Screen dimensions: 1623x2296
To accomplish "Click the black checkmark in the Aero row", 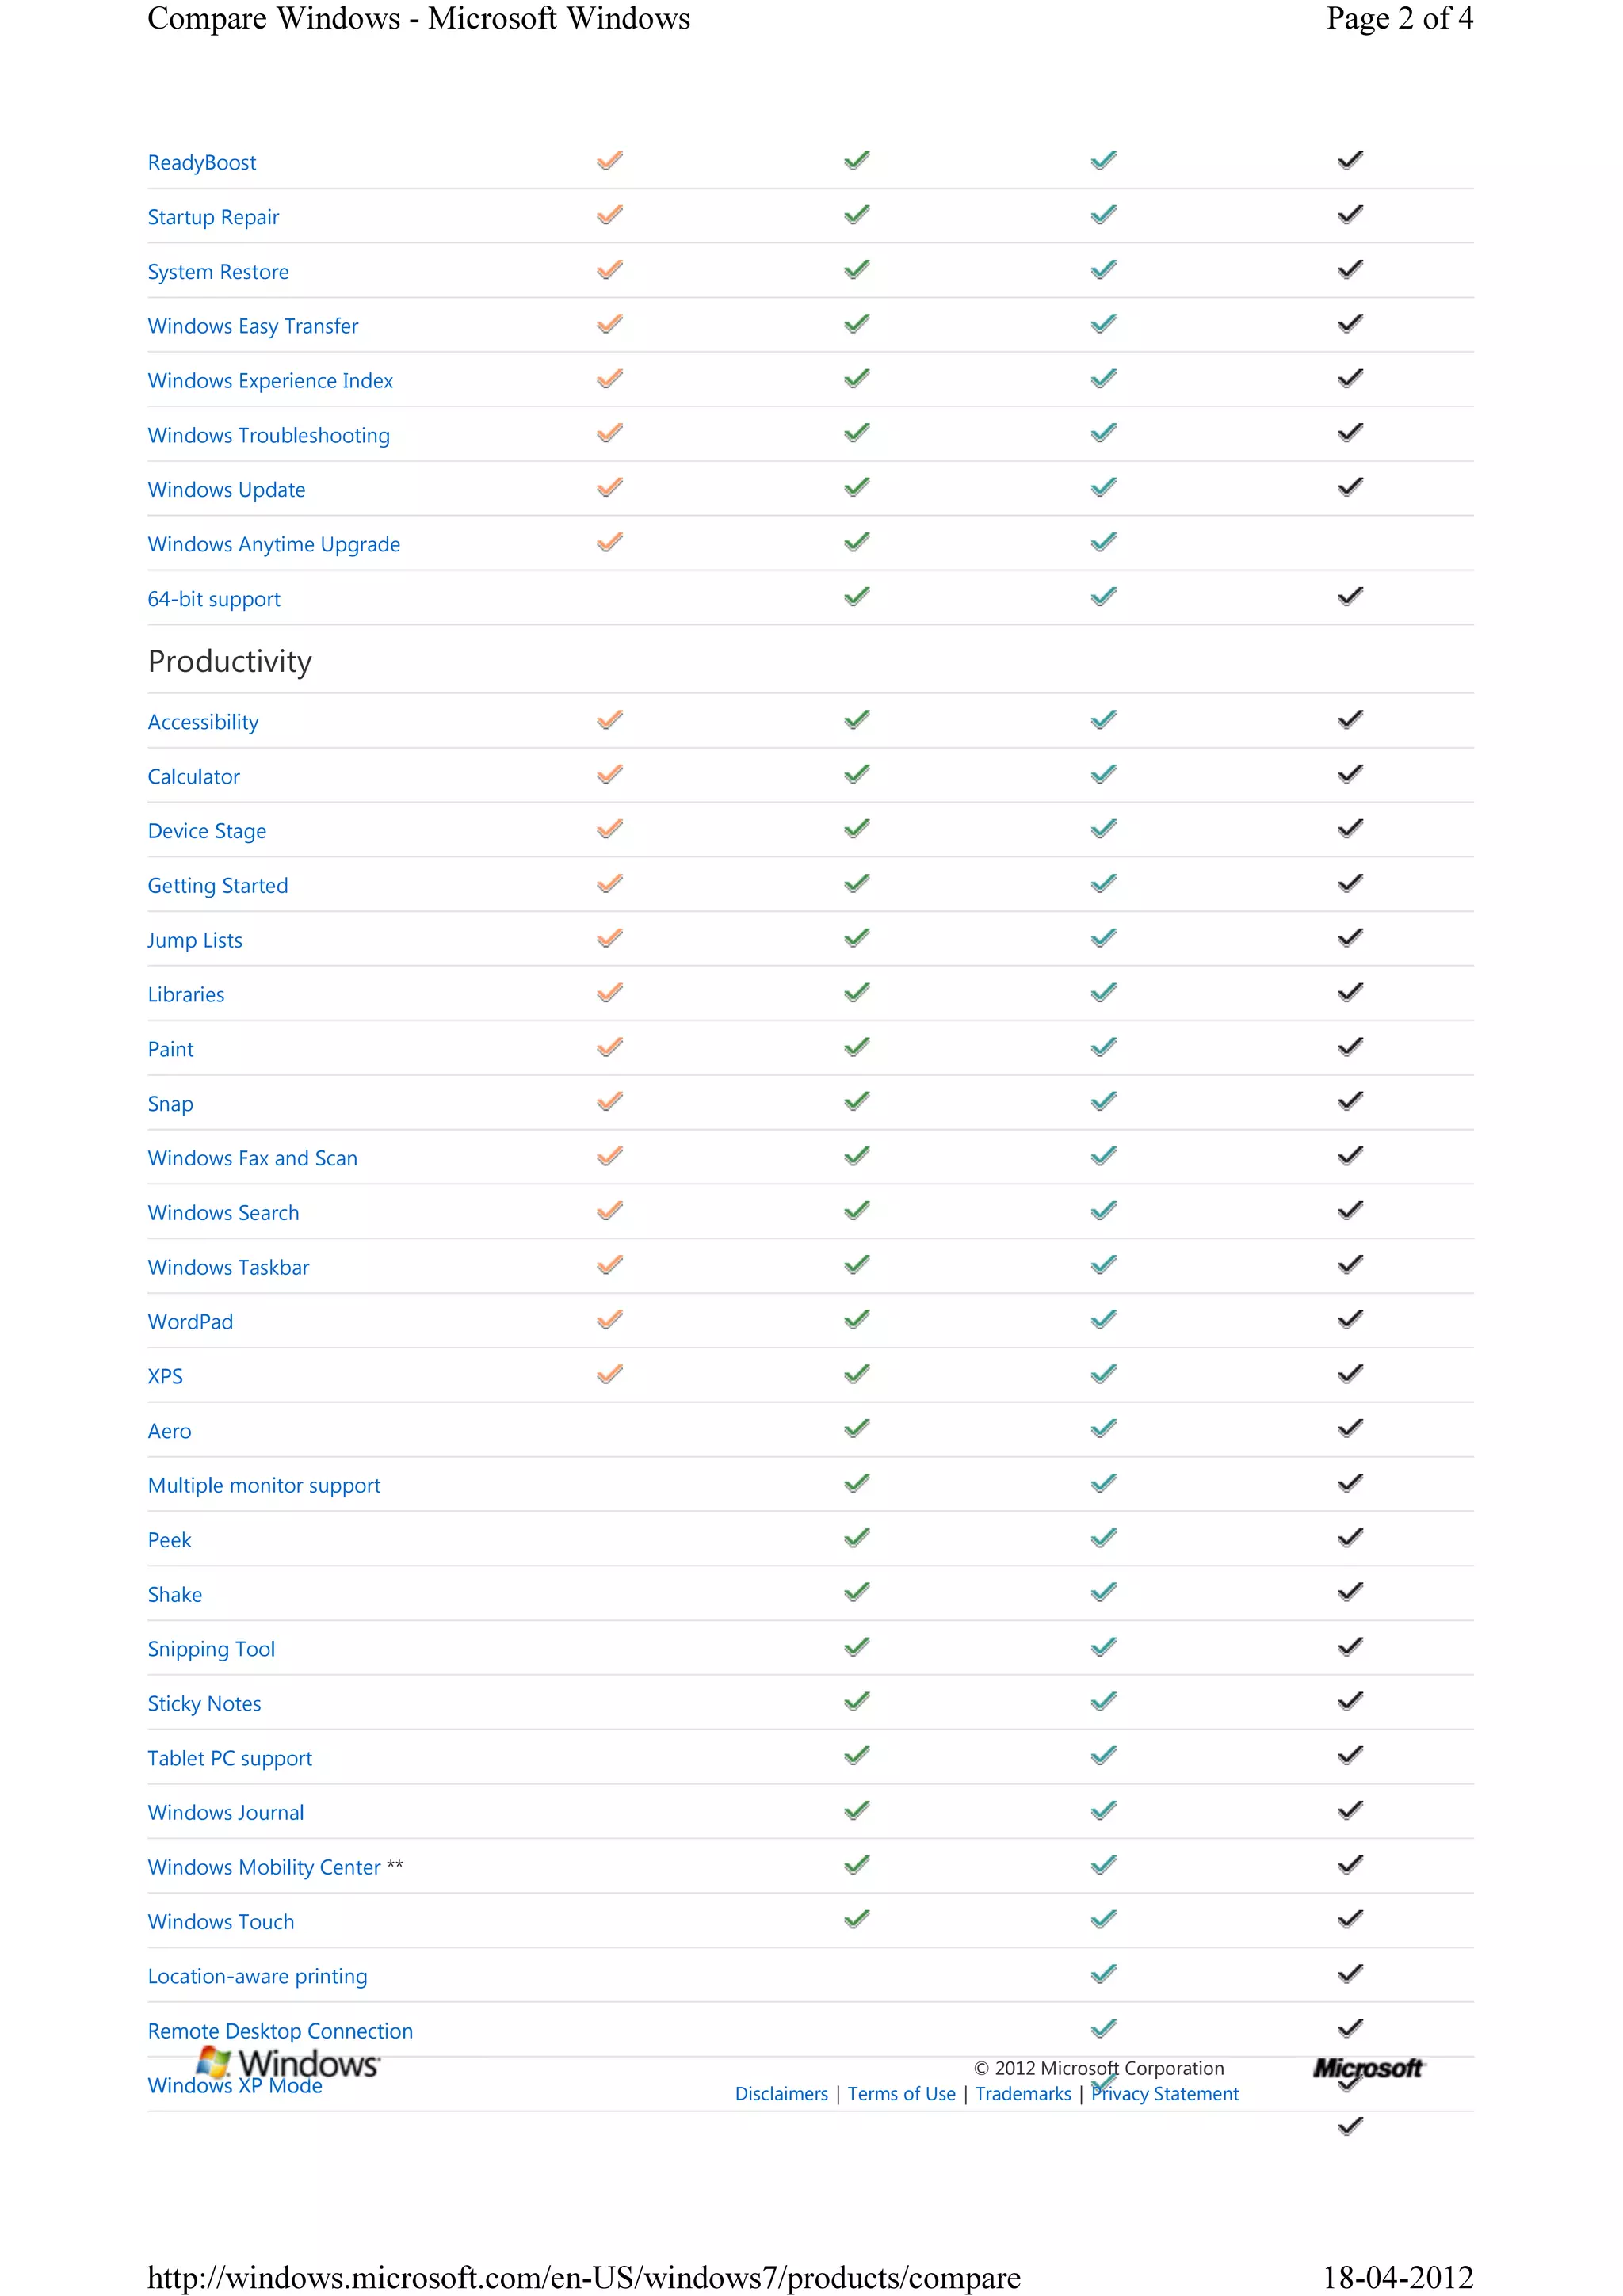I will pyautogui.click(x=1350, y=1429).
